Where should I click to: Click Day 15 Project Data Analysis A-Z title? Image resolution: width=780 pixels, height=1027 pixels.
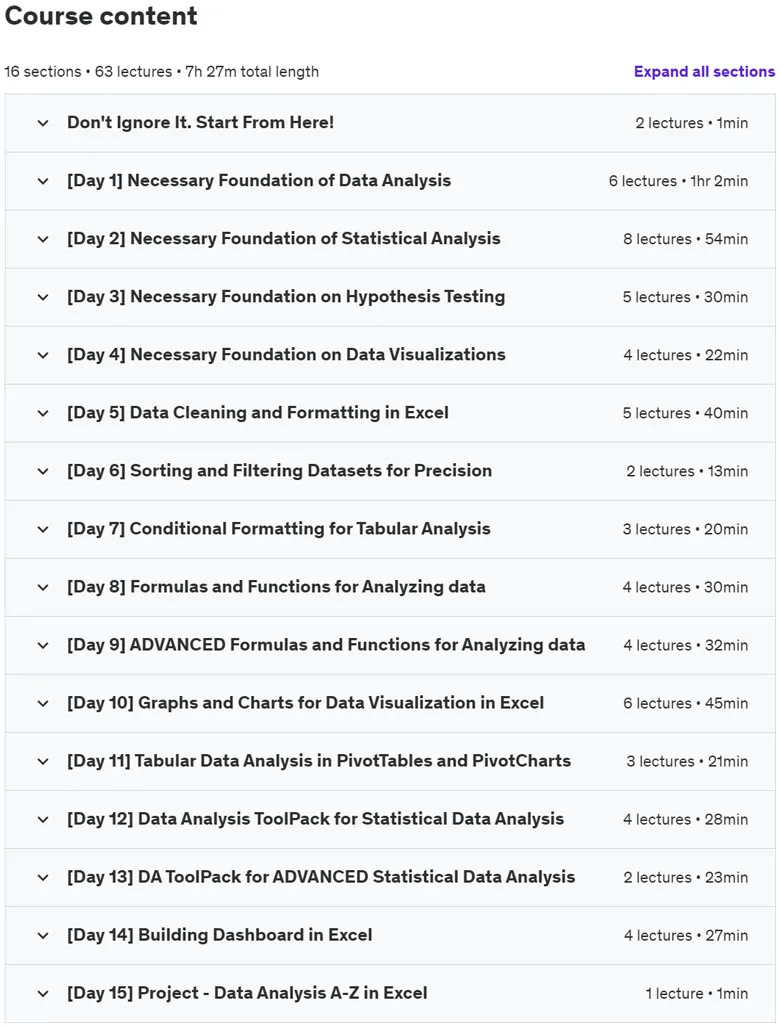click(x=247, y=993)
